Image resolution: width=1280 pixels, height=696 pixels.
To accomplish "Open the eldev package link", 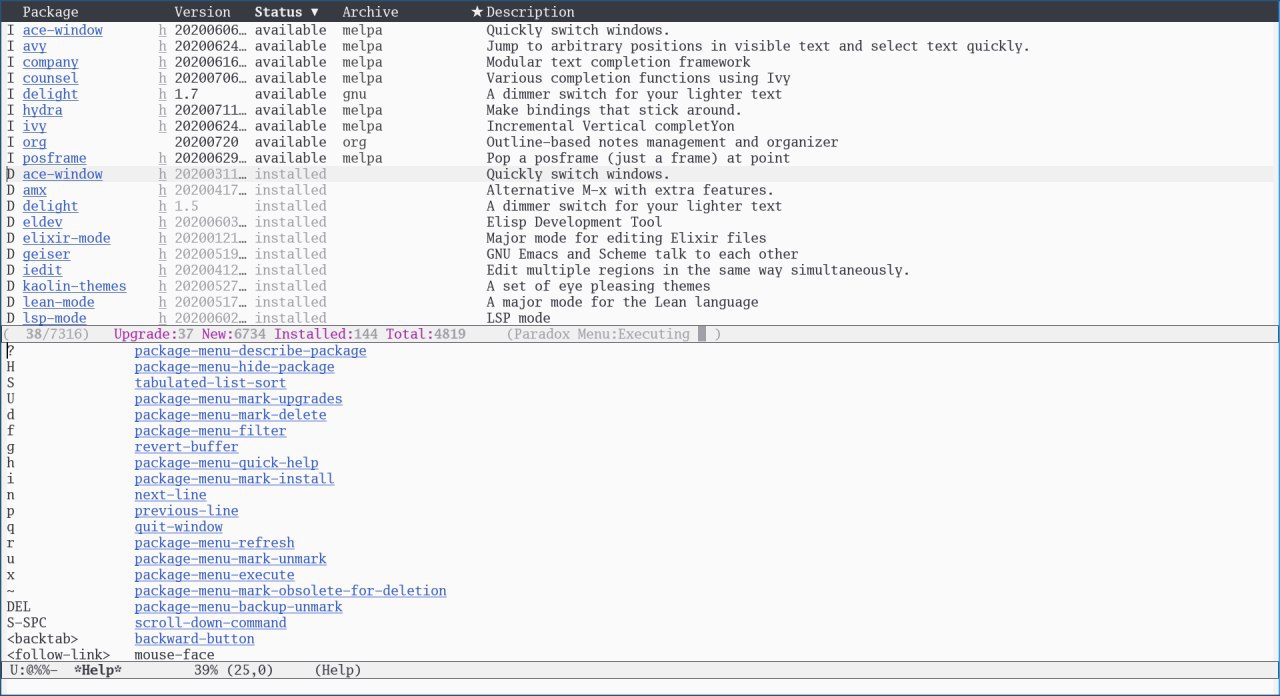I will [x=42, y=222].
